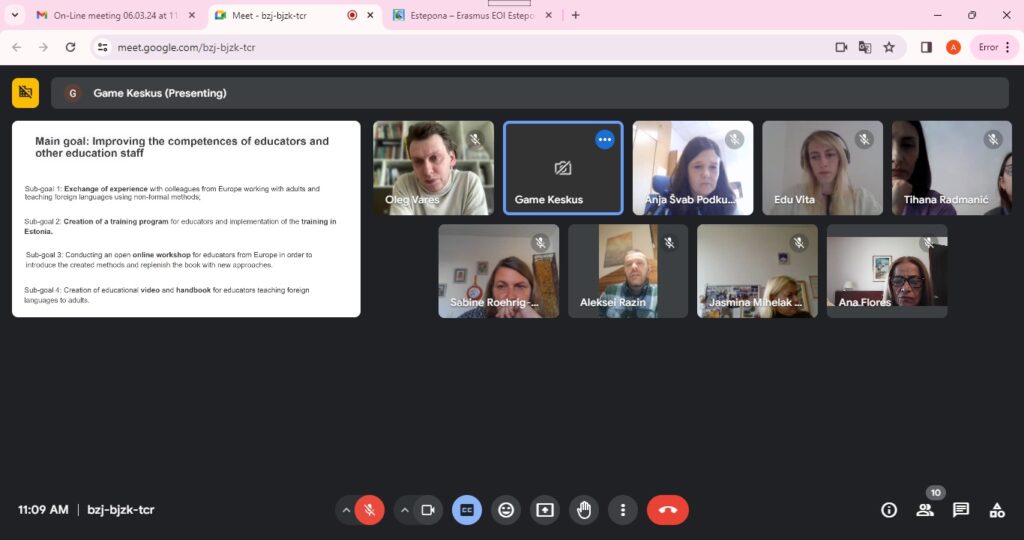Toggle the muted microphone button
This screenshot has width=1024, height=540.
(x=369, y=510)
